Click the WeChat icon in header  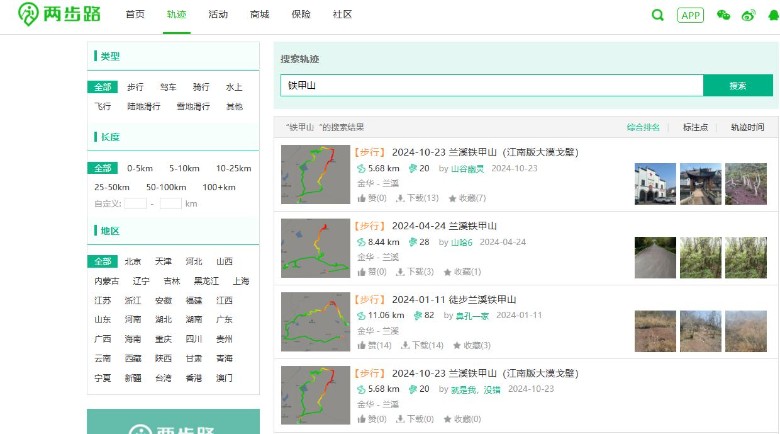click(x=724, y=15)
